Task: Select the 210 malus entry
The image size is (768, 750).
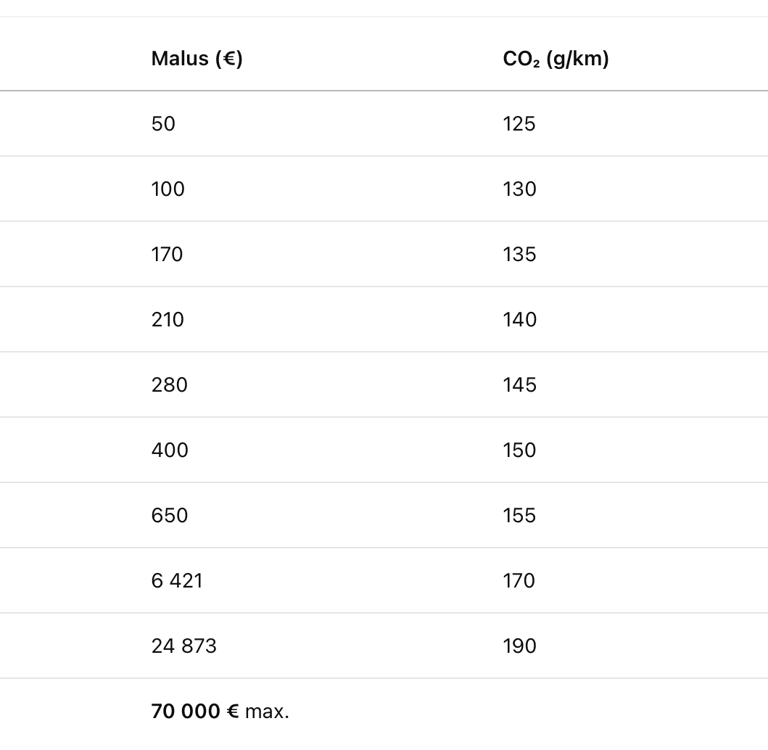Action: click(168, 320)
